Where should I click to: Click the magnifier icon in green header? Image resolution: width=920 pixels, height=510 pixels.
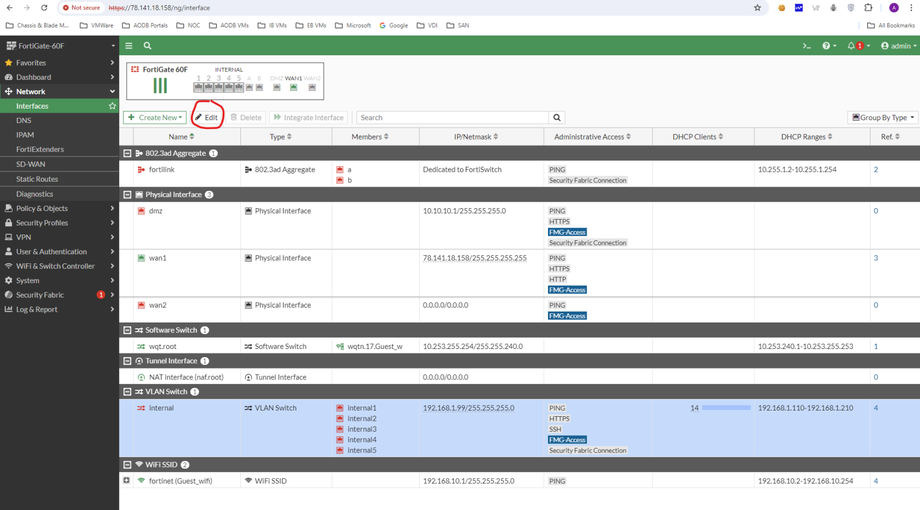(147, 46)
